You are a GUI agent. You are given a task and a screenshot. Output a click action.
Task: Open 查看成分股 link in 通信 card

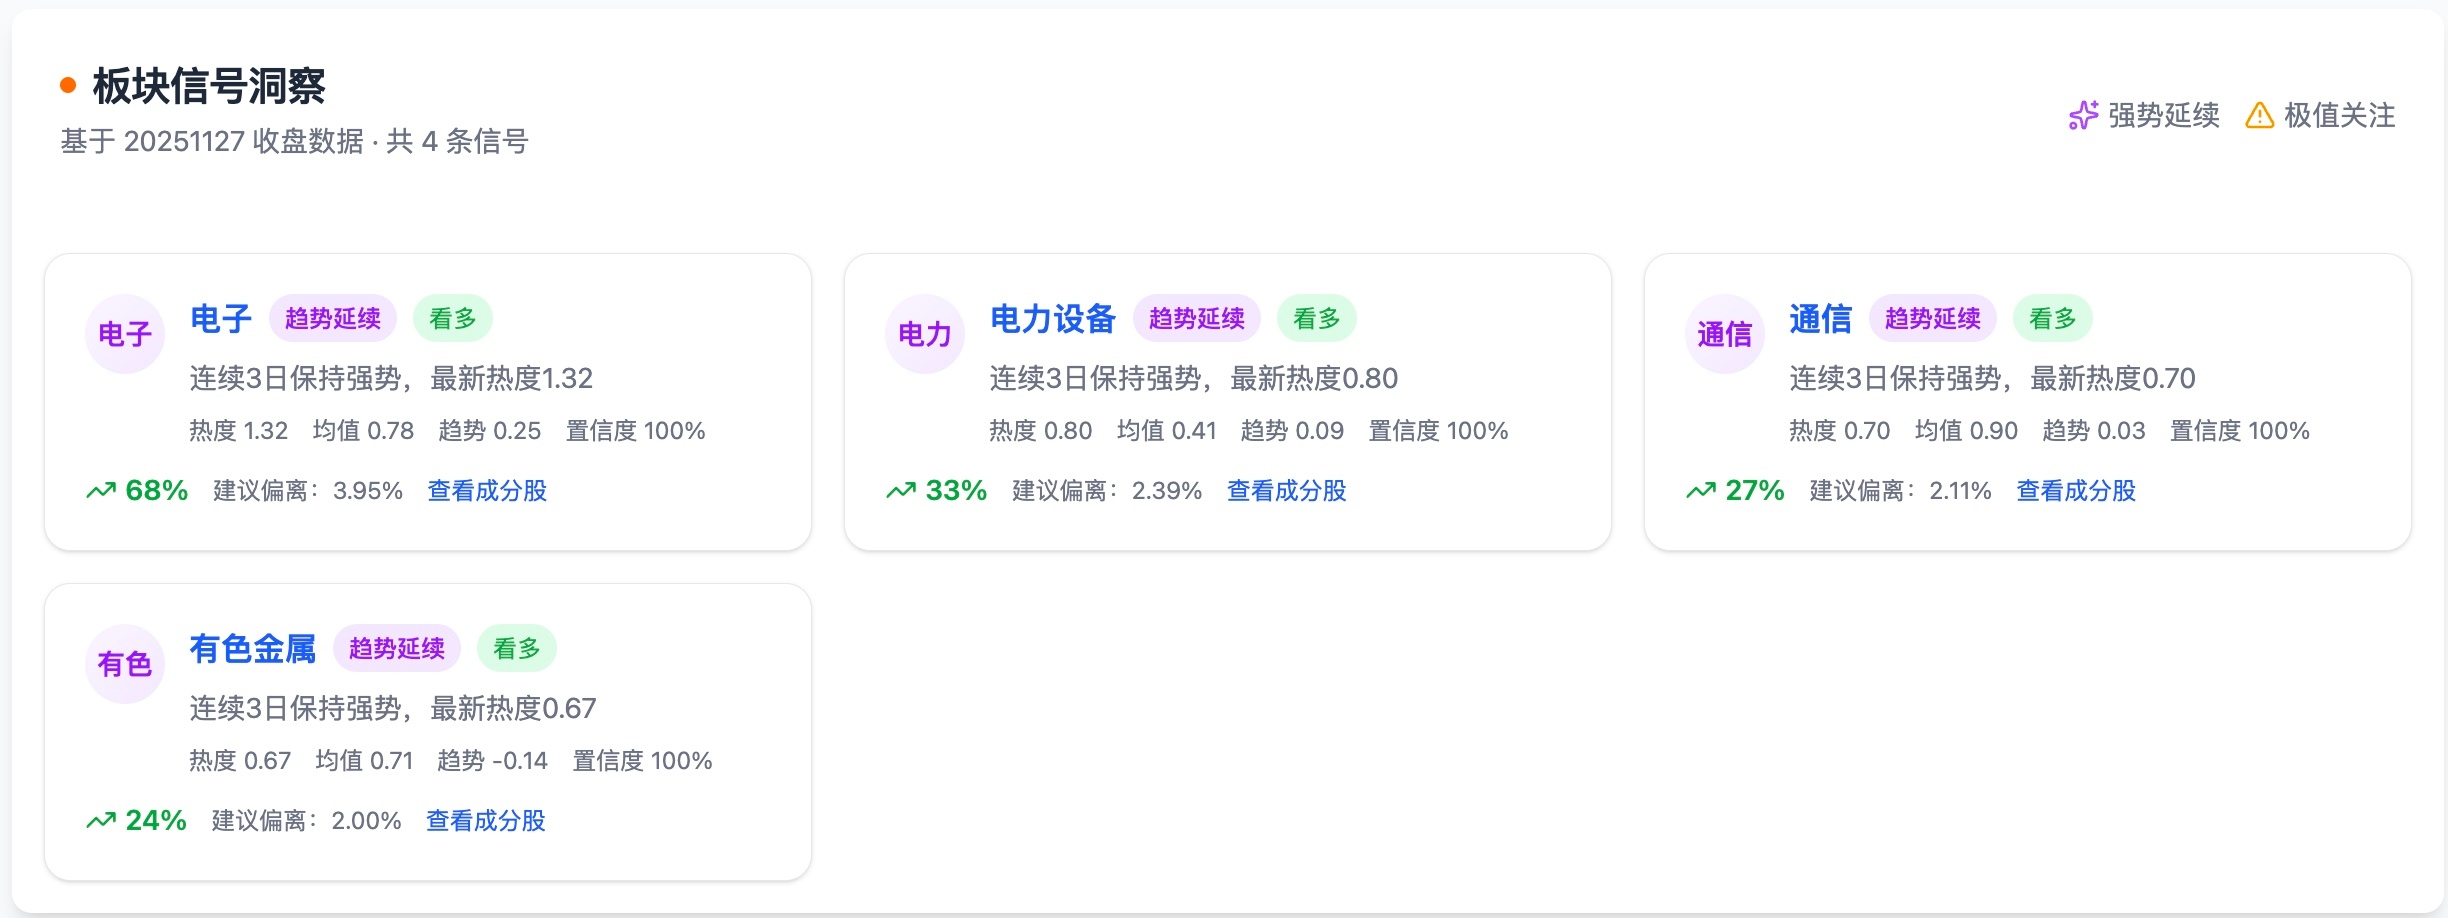coord(2076,491)
